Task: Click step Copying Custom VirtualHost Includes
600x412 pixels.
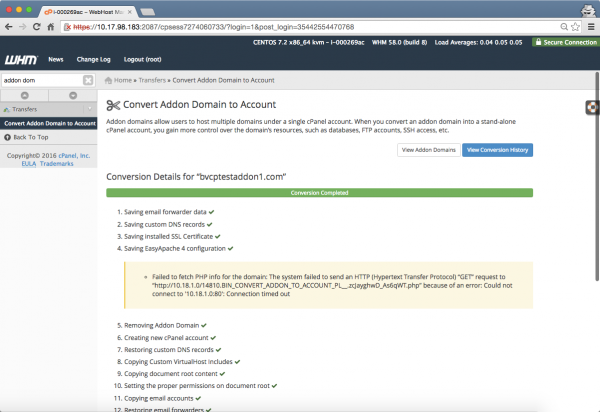Action: point(178,362)
